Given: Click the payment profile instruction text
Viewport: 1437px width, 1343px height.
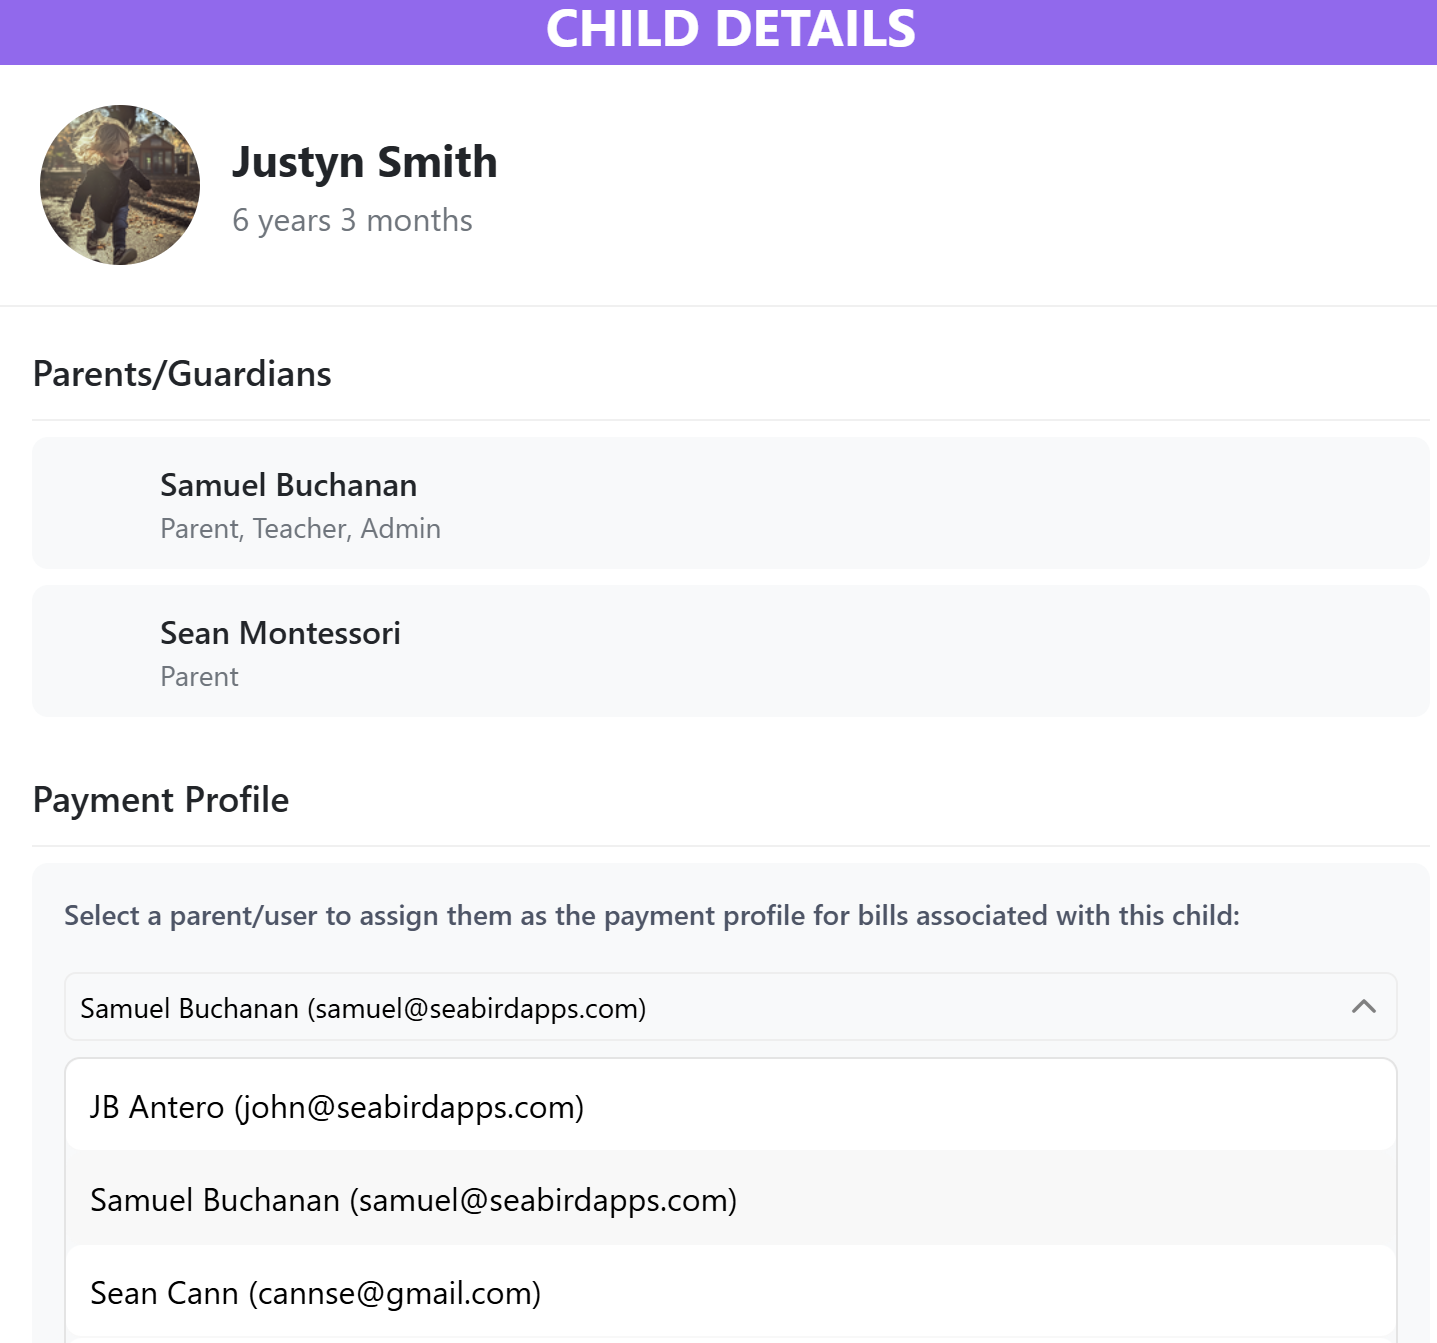Looking at the screenshot, I should coord(652,916).
